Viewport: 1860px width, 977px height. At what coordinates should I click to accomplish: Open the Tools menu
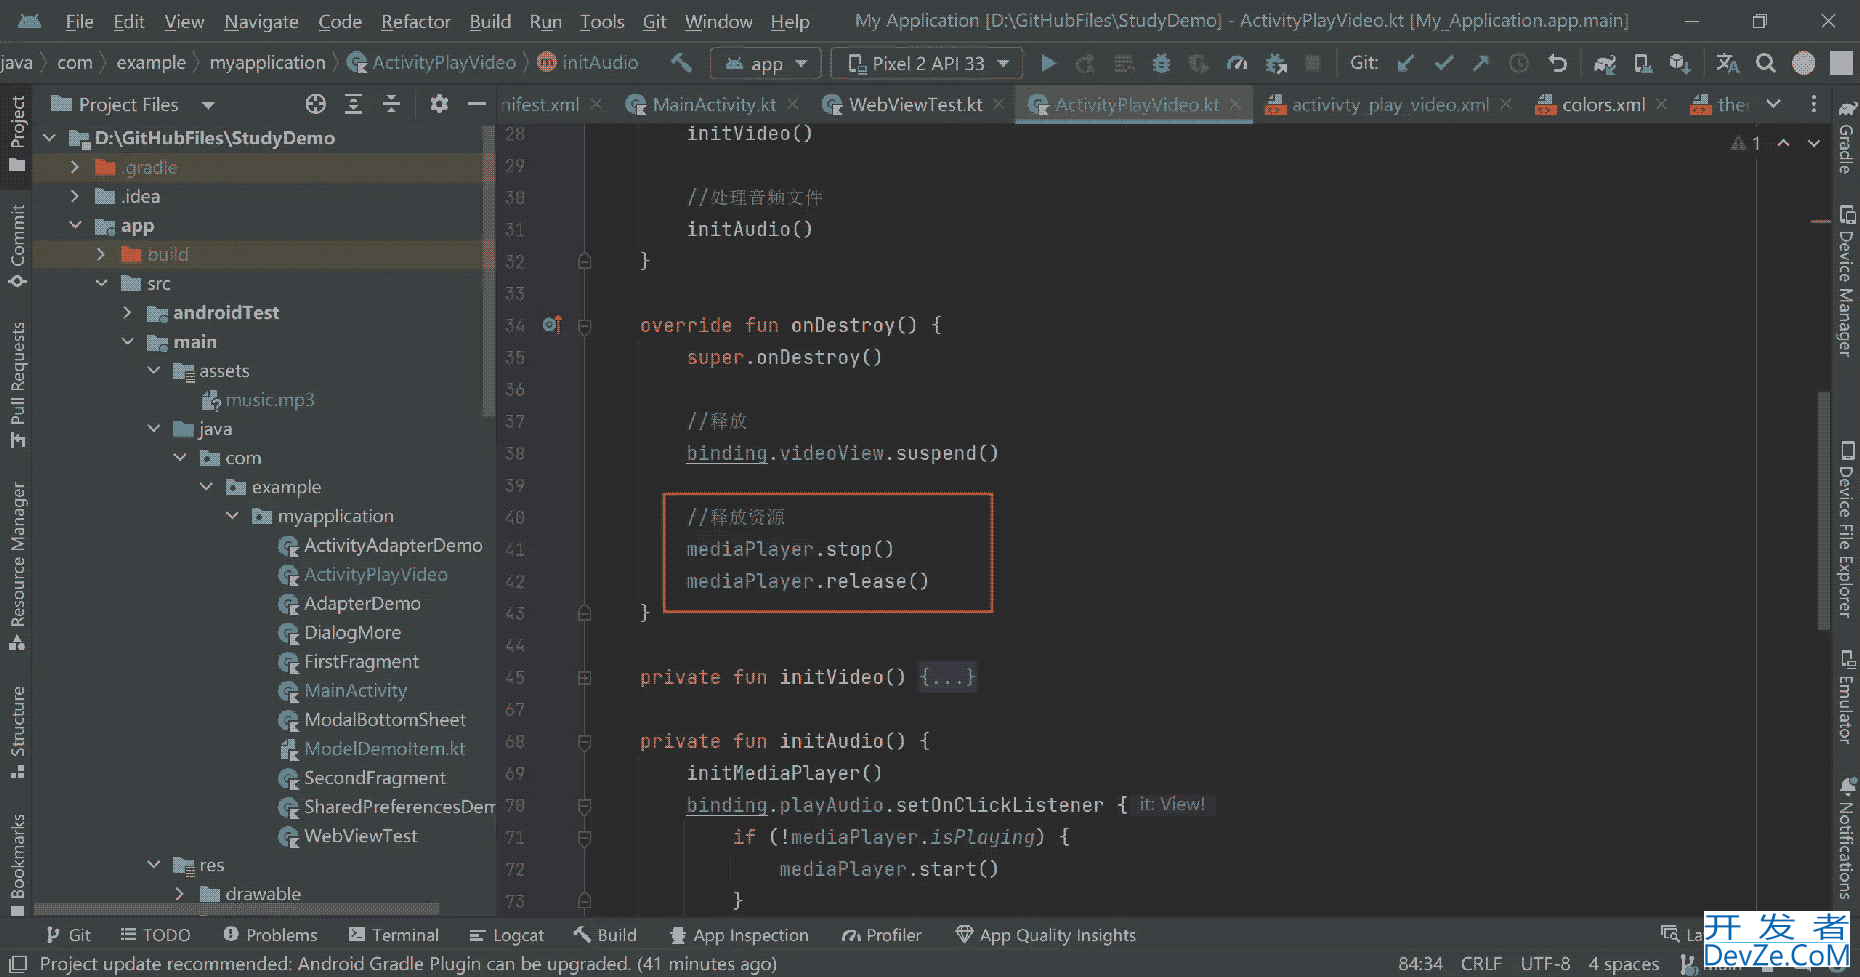click(x=601, y=21)
